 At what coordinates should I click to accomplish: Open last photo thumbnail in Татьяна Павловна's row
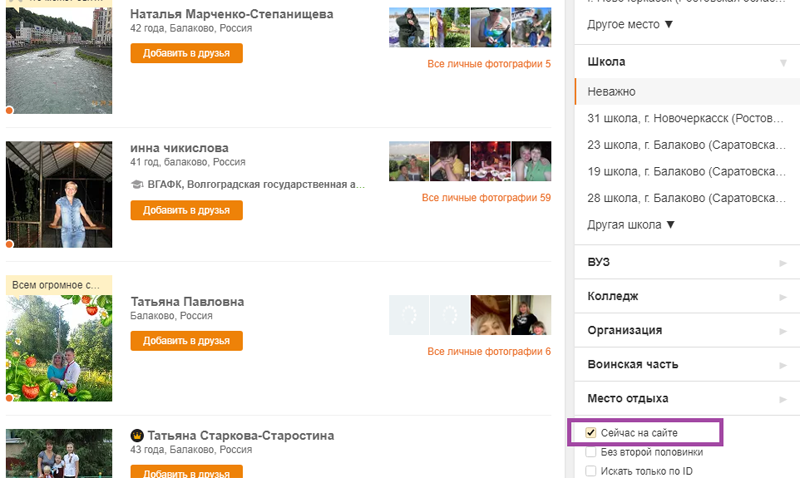click(x=532, y=314)
